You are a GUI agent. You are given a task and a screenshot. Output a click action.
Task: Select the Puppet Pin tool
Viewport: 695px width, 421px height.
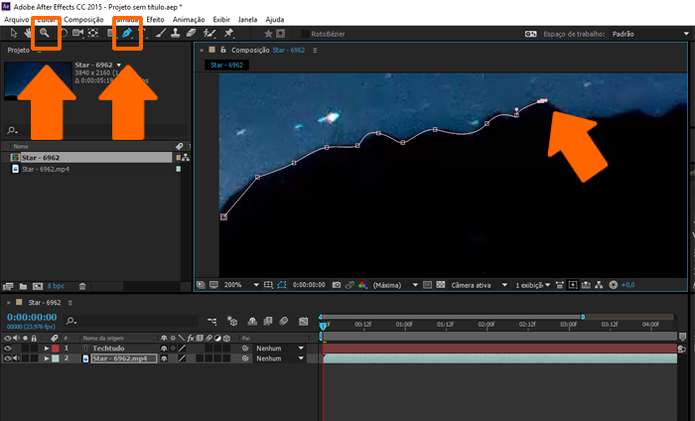pos(229,33)
